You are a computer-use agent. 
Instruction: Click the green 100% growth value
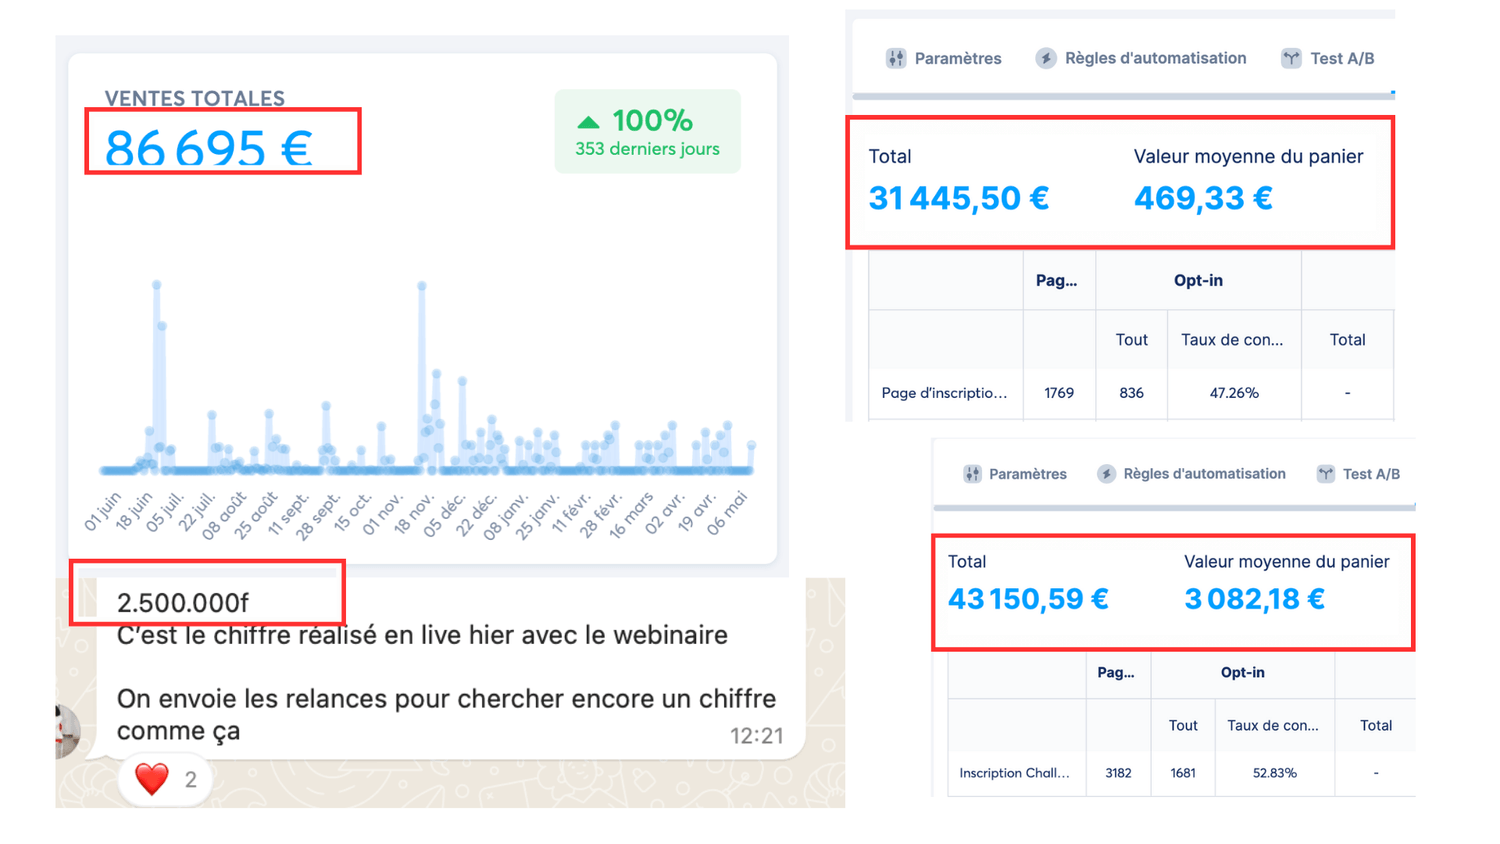(x=652, y=121)
